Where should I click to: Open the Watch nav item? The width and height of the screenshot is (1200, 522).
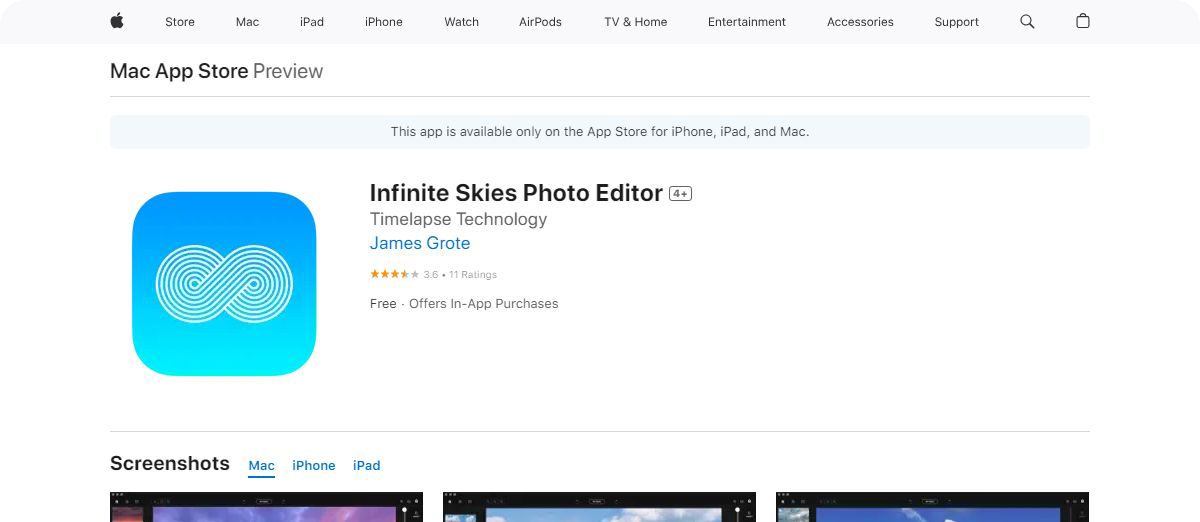coord(461,22)
